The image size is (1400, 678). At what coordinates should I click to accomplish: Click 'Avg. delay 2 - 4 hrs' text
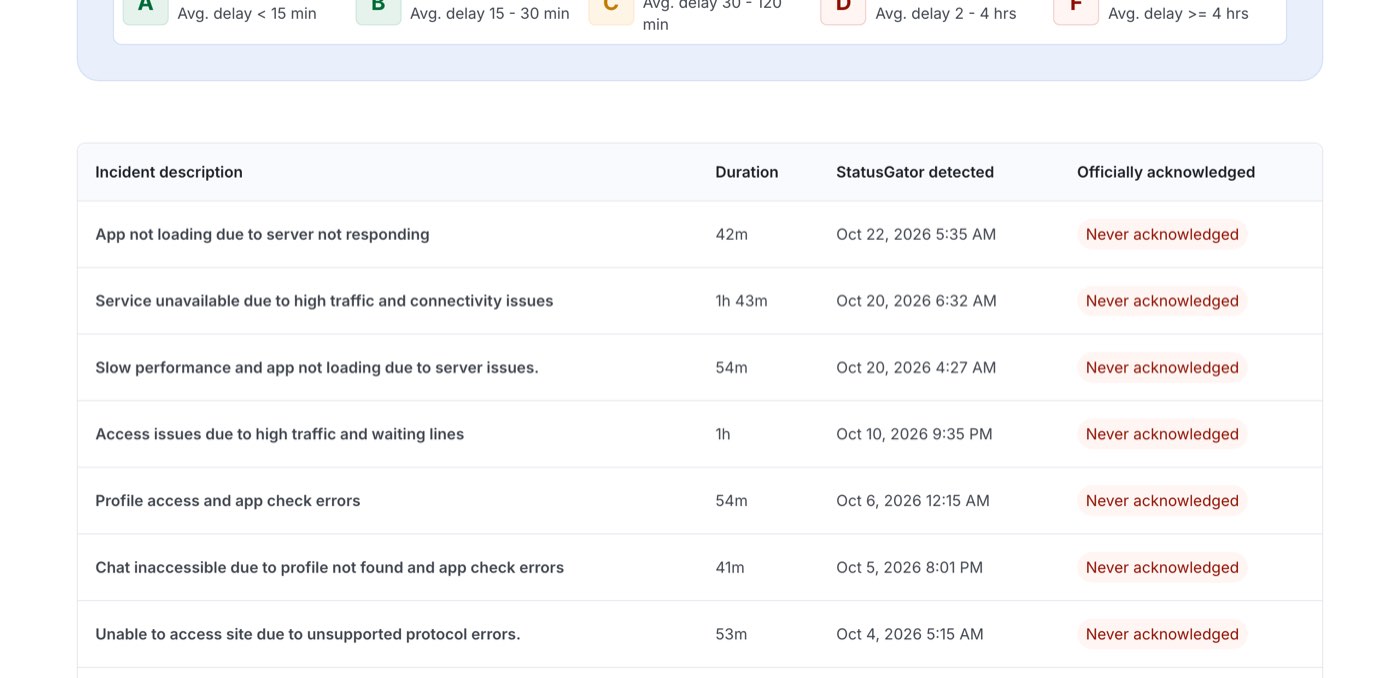pos(946,14)
